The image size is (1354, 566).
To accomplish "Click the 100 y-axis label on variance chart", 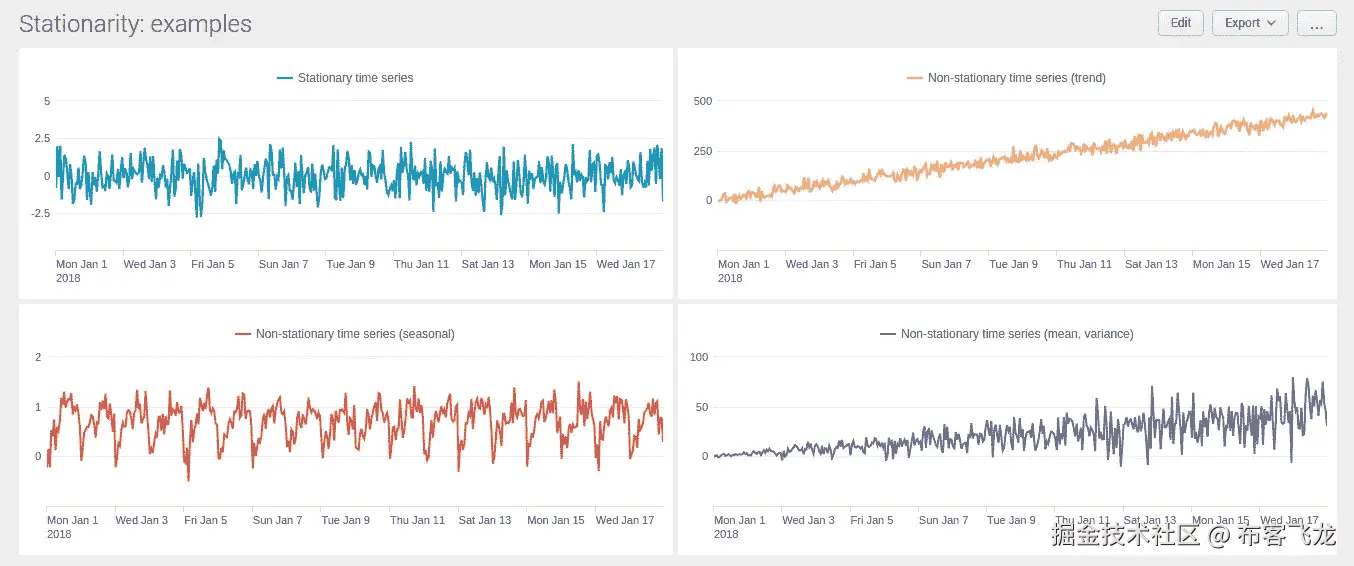I will [x=698, y=357].
